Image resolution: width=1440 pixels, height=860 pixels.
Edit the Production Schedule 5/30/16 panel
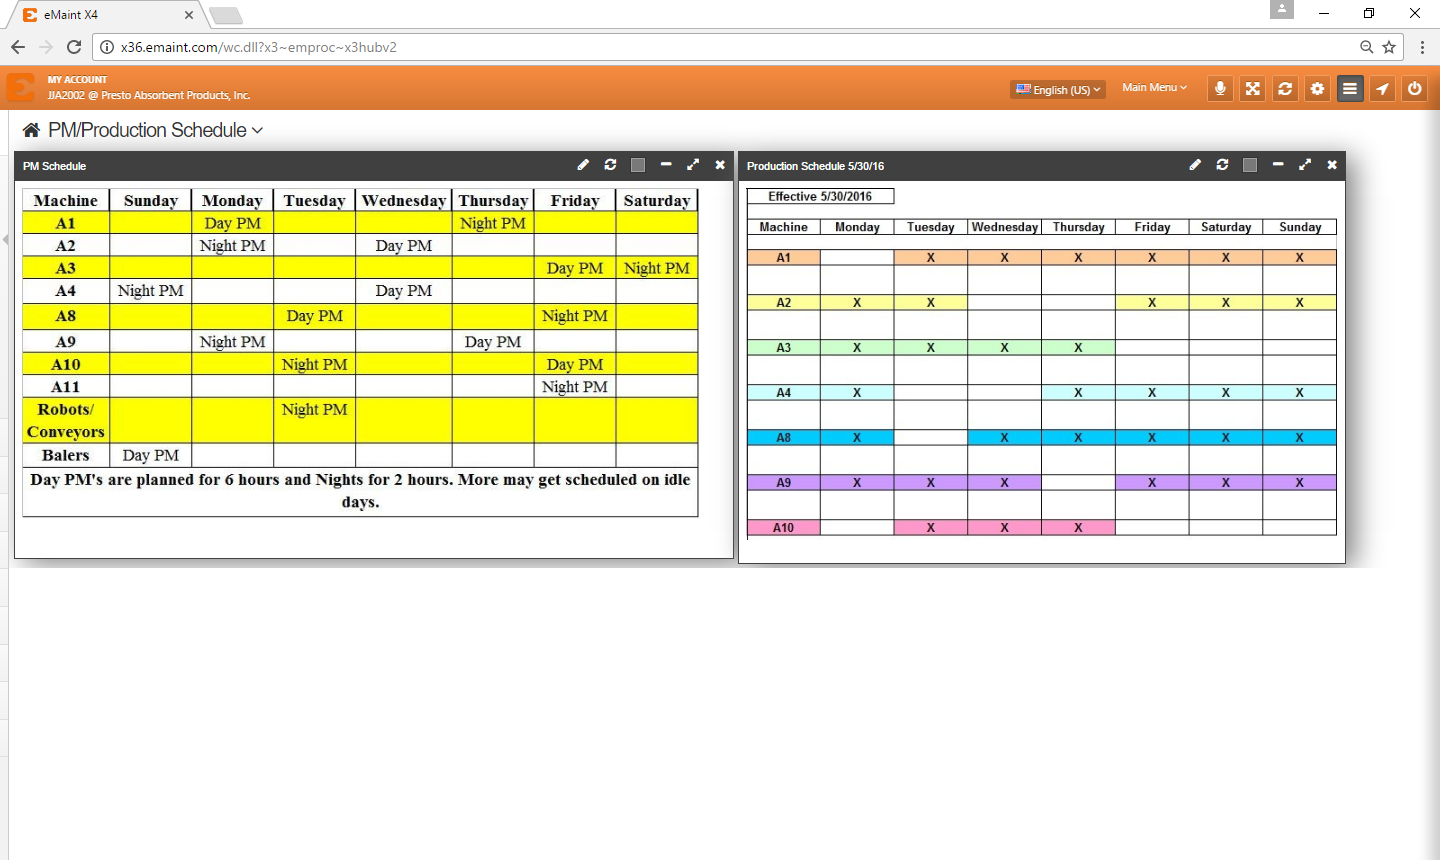1195,165
